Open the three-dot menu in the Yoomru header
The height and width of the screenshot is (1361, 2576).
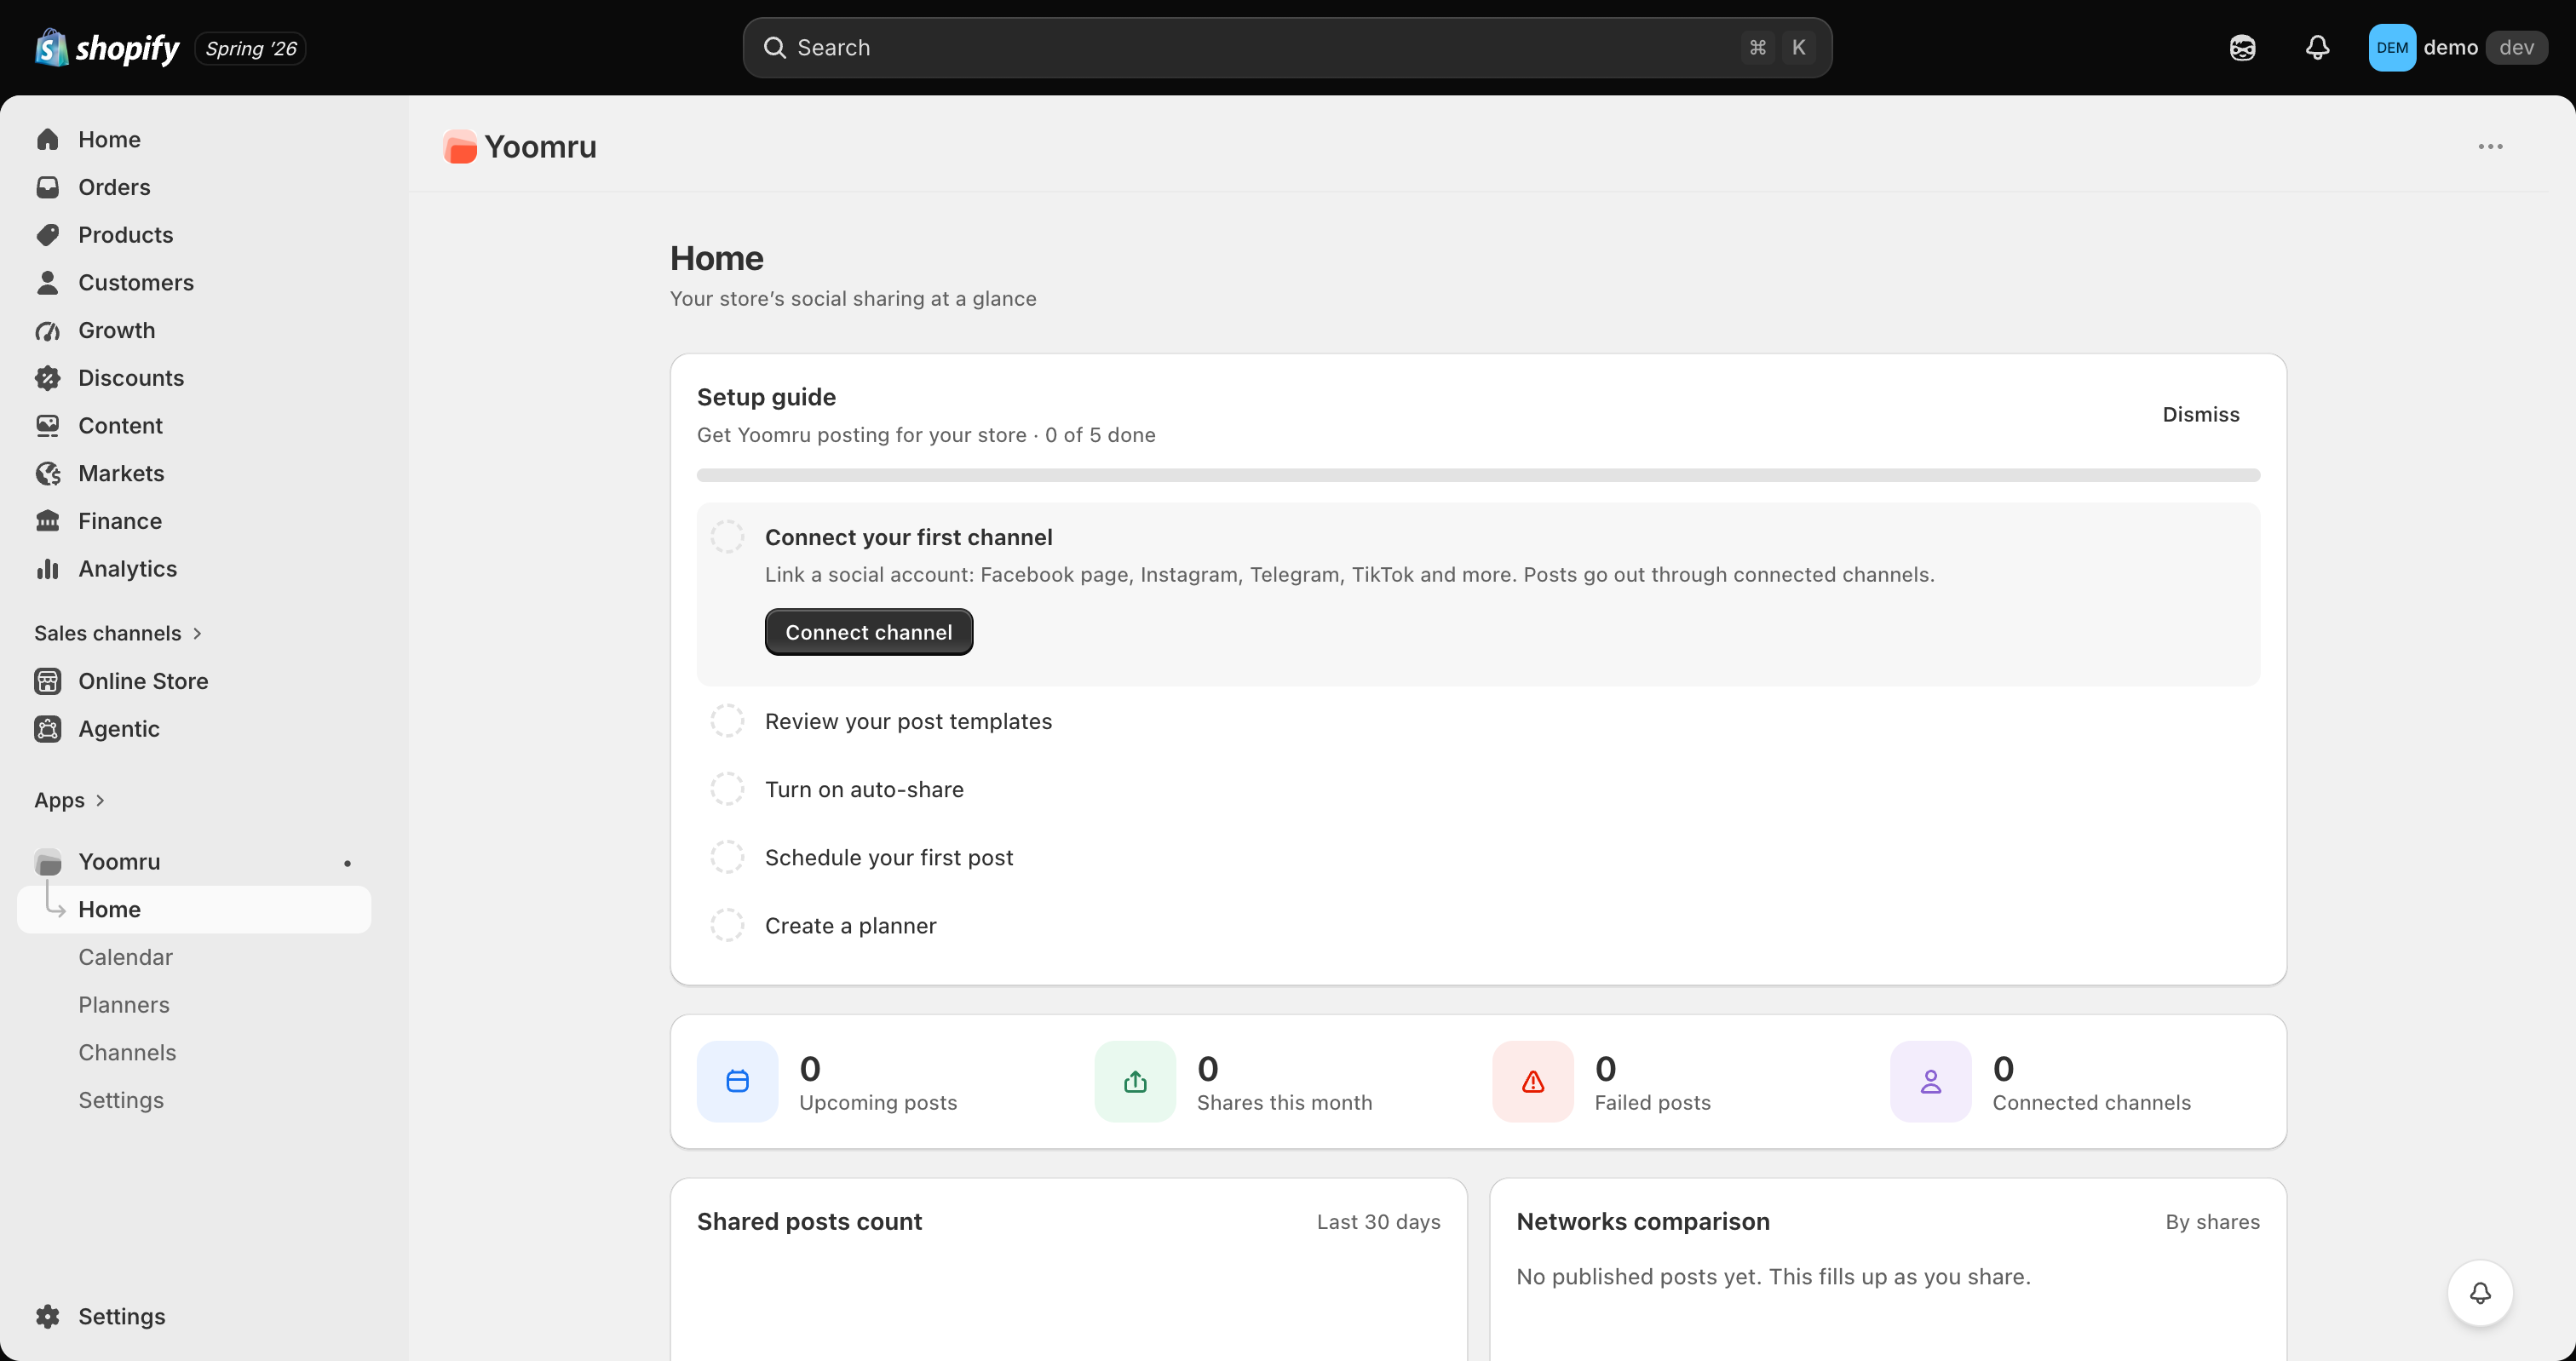(x=2490, y=146)
